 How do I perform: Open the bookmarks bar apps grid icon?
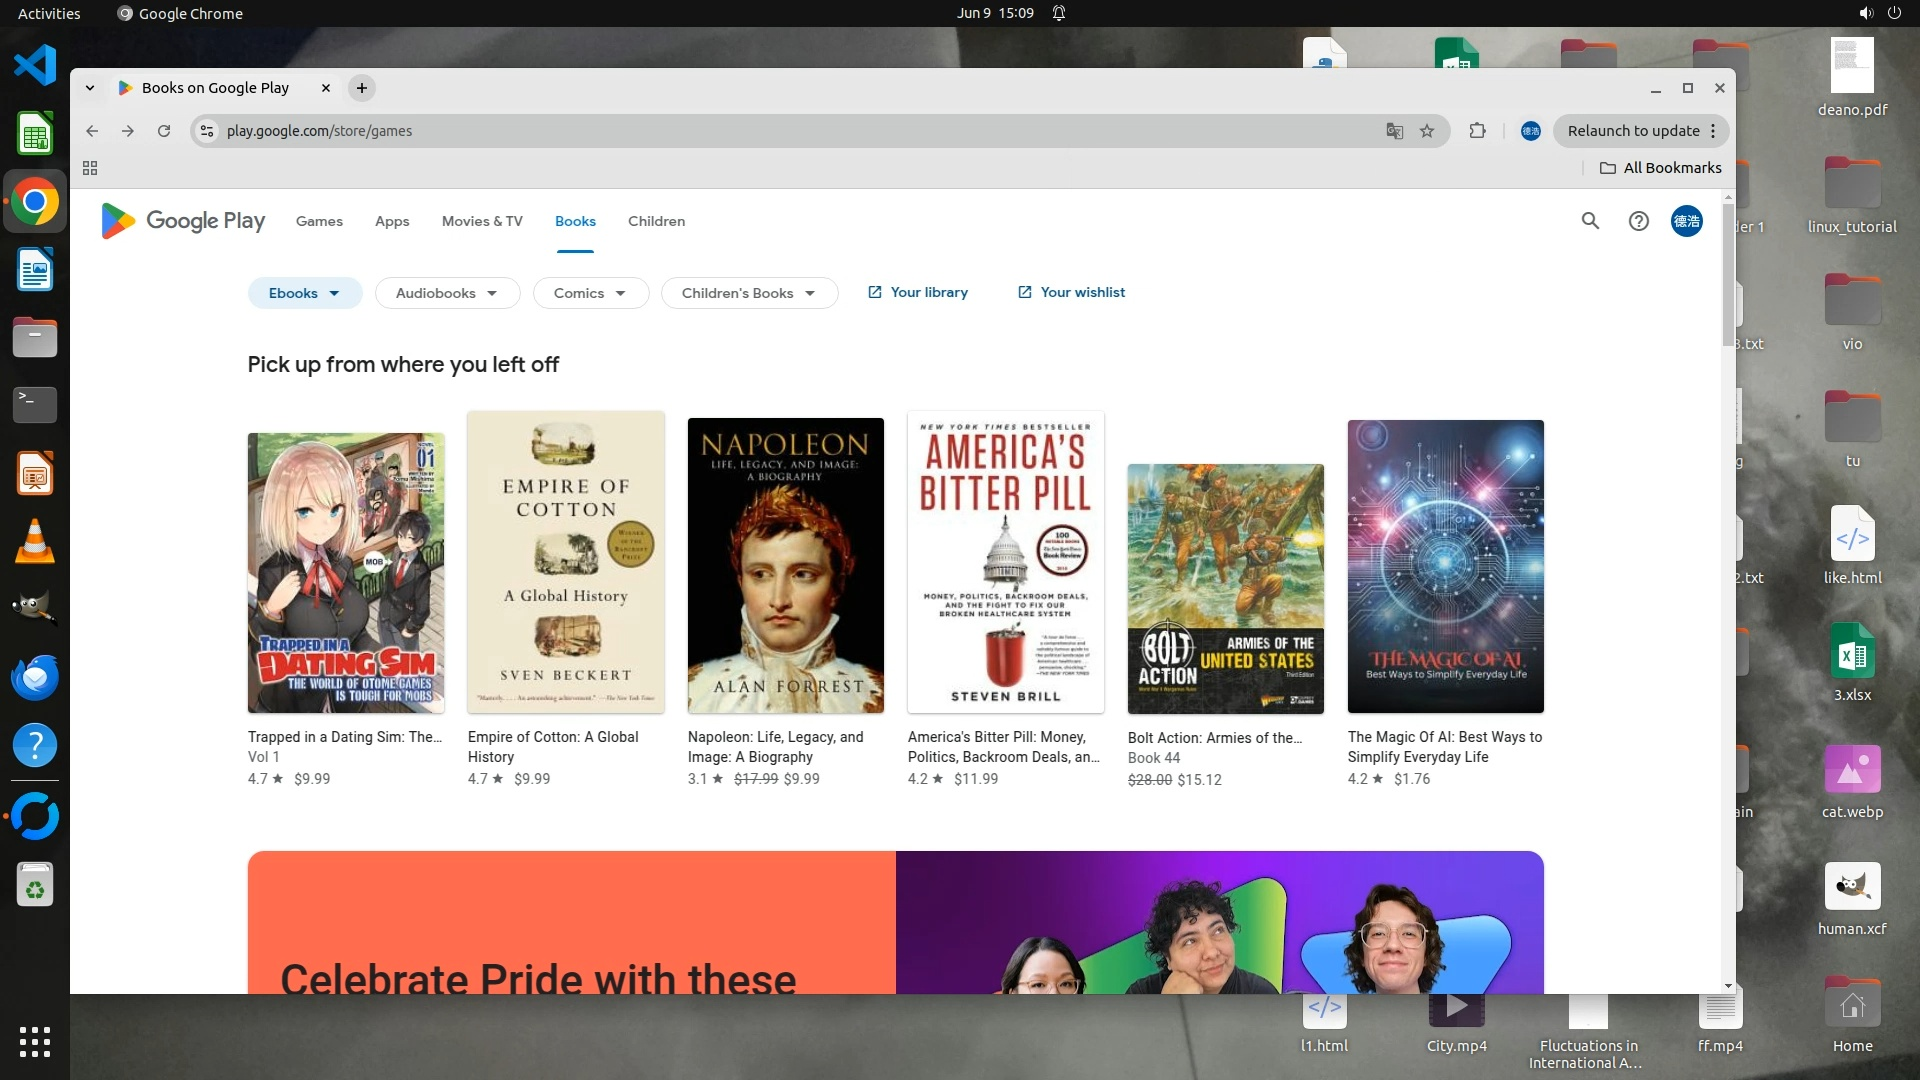(90, 168)
